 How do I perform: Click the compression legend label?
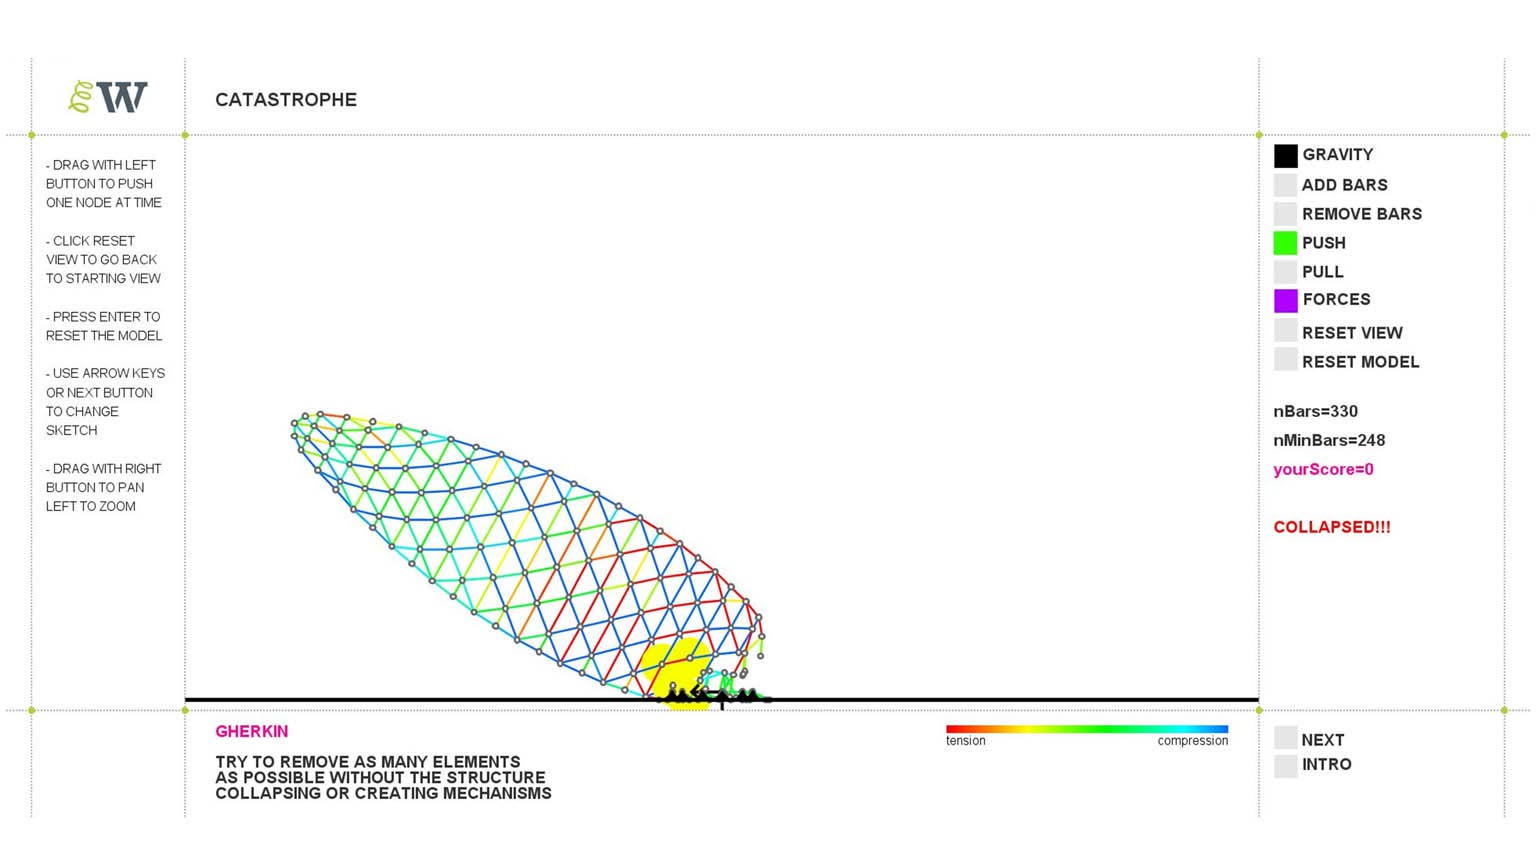[1193, 741]
